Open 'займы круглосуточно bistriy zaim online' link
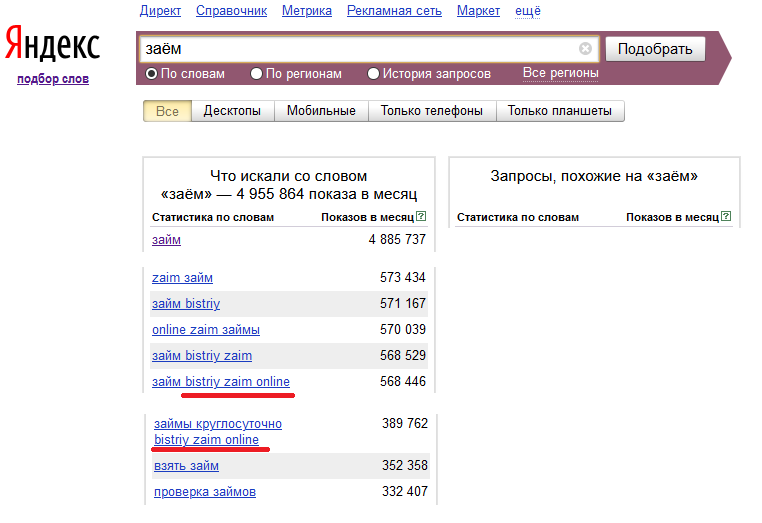 click(x=218, y=432)
